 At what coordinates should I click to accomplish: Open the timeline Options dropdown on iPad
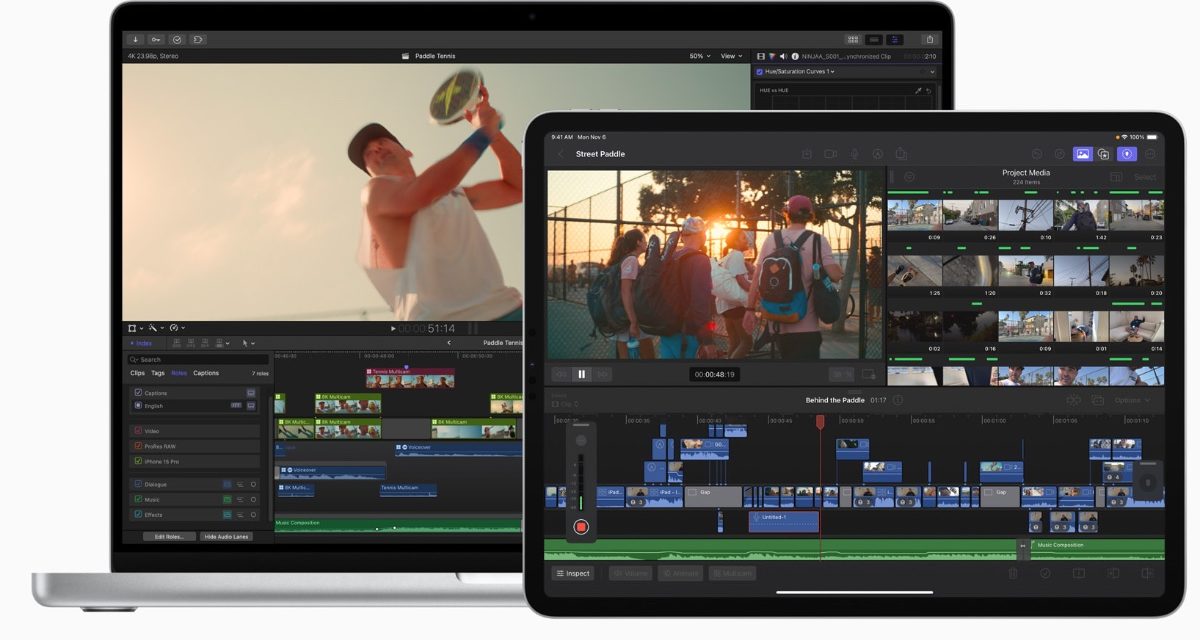tap(1130, 400)
